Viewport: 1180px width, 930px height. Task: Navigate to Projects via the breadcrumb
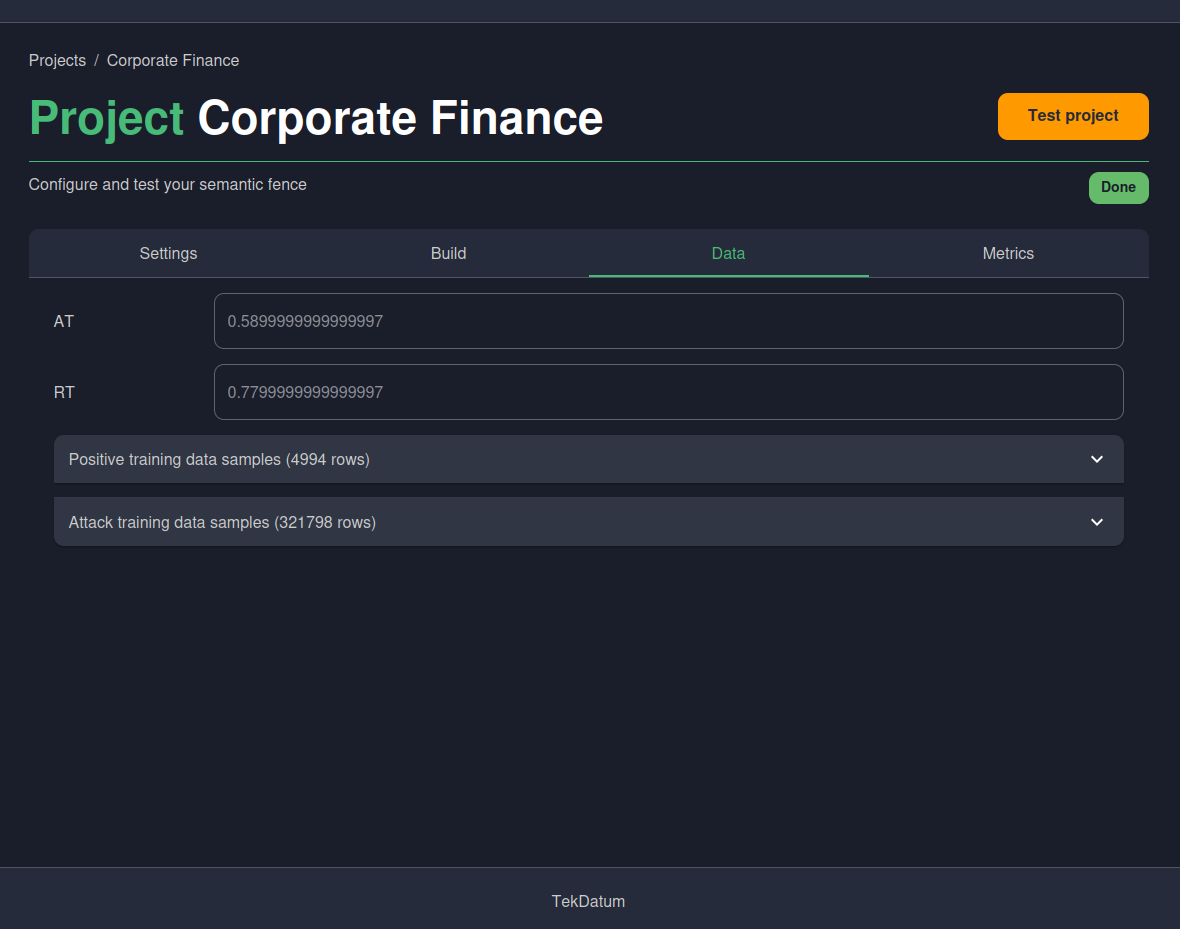pos(57,60)
